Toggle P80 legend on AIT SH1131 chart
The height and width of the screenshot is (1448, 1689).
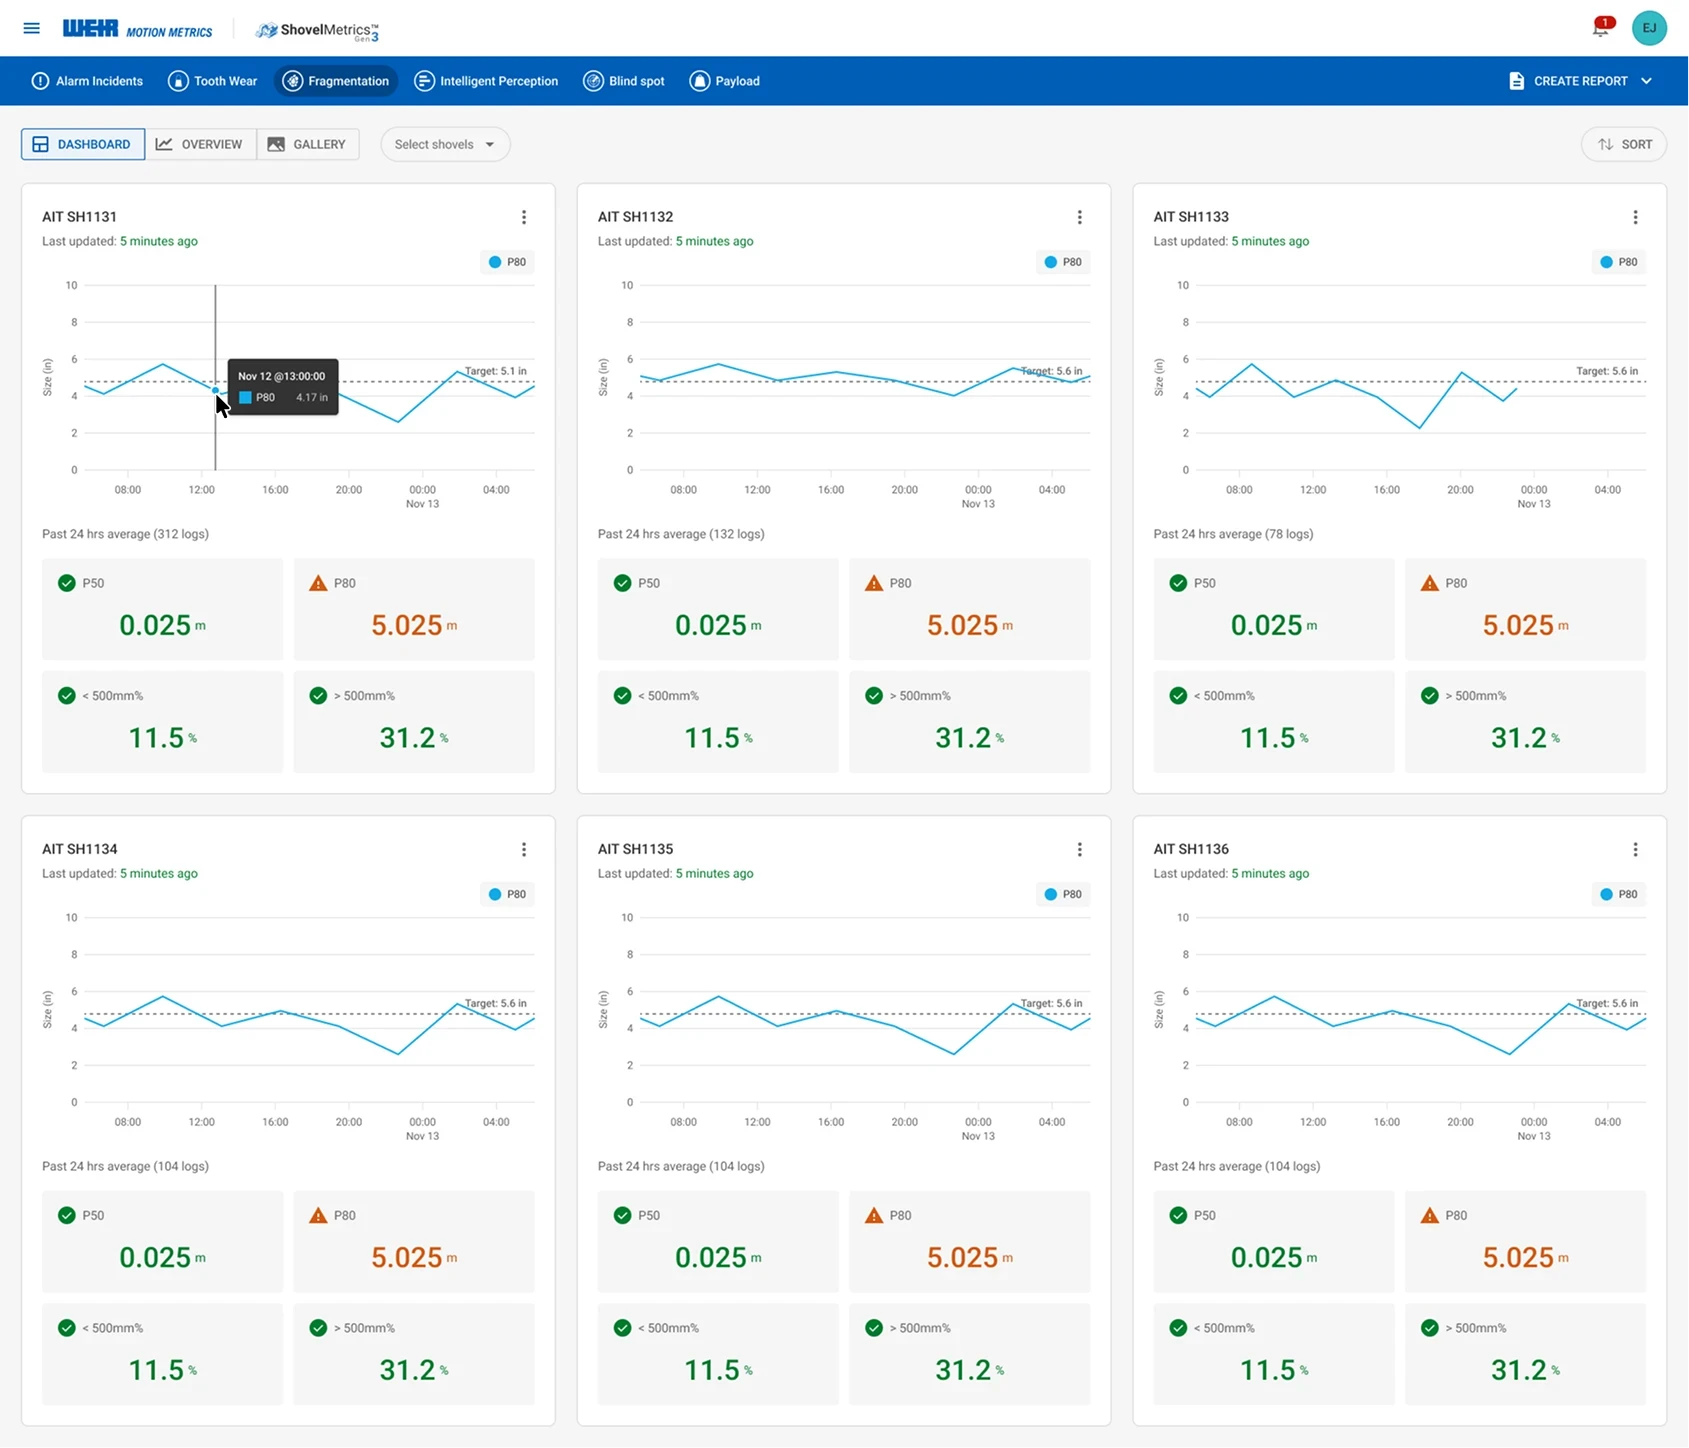pyautogui.click(x=508, y=262)
